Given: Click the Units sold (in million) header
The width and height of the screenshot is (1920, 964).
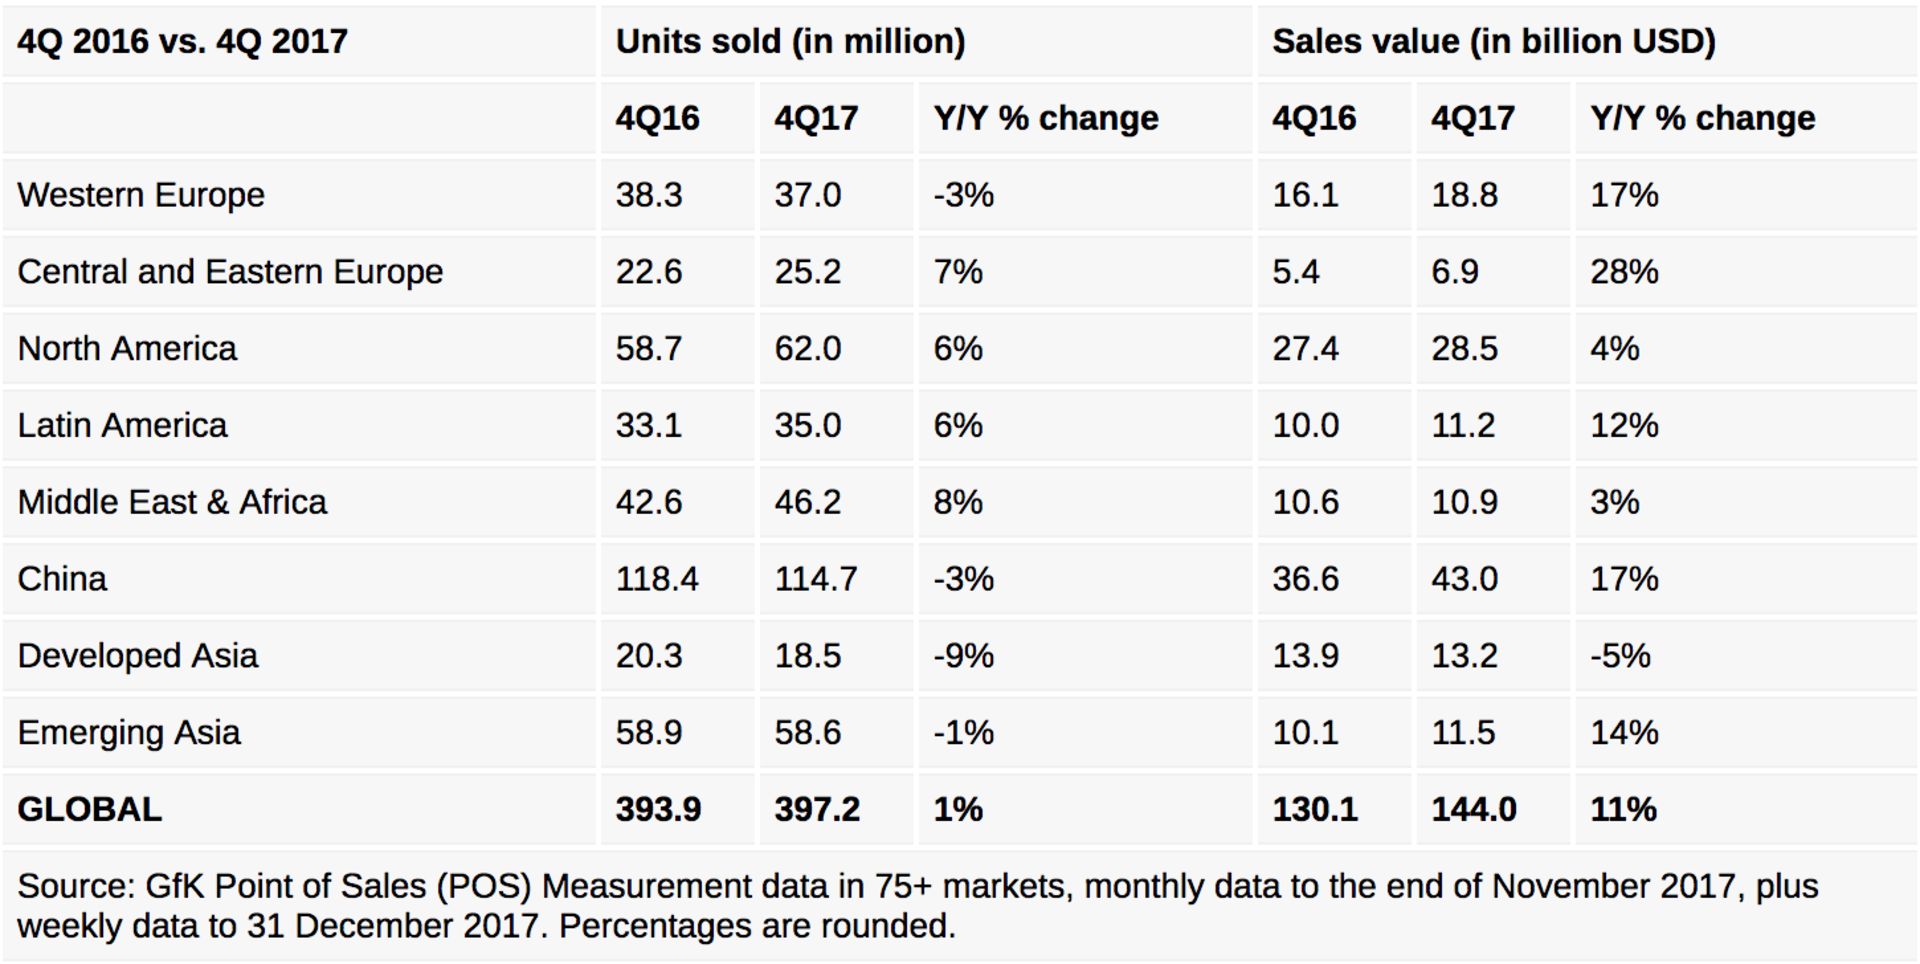Looking at the screenshot, I should (790, 41).
